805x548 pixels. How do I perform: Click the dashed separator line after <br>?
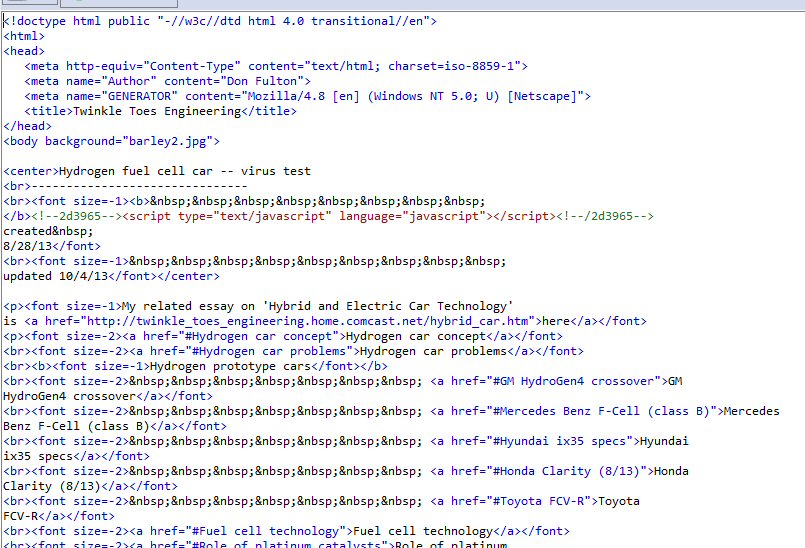click(x=139, y=186)
